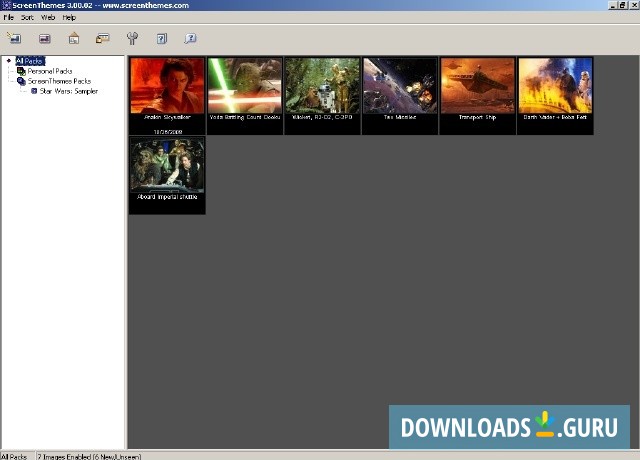Select Personal Packs tree entry
This screenshot has height=460, width=640.
[x=50, y=71]
